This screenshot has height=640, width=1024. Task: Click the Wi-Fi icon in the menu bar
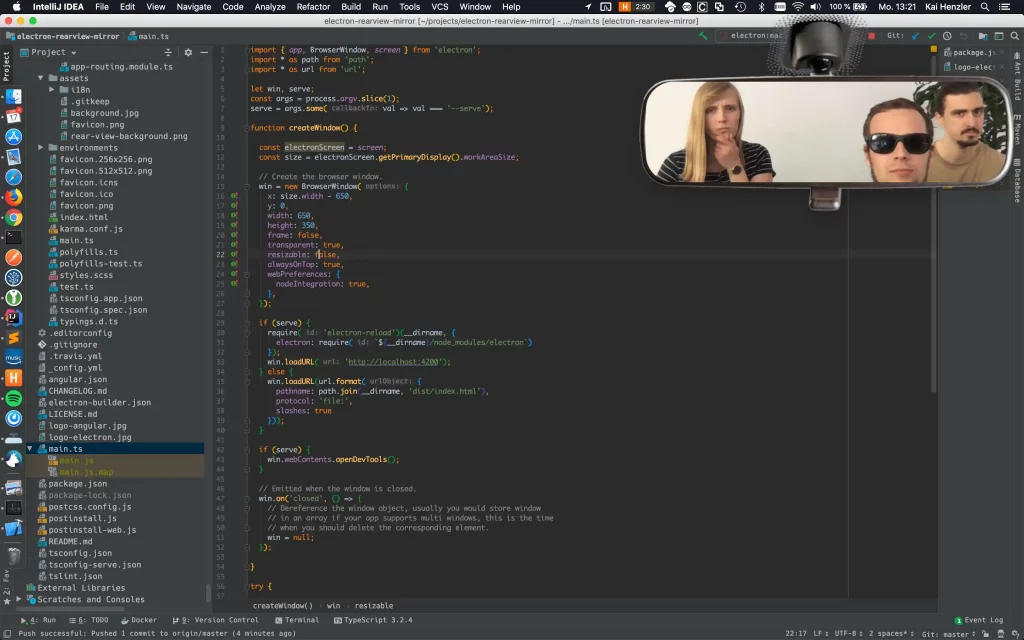(x=798, y=7)
